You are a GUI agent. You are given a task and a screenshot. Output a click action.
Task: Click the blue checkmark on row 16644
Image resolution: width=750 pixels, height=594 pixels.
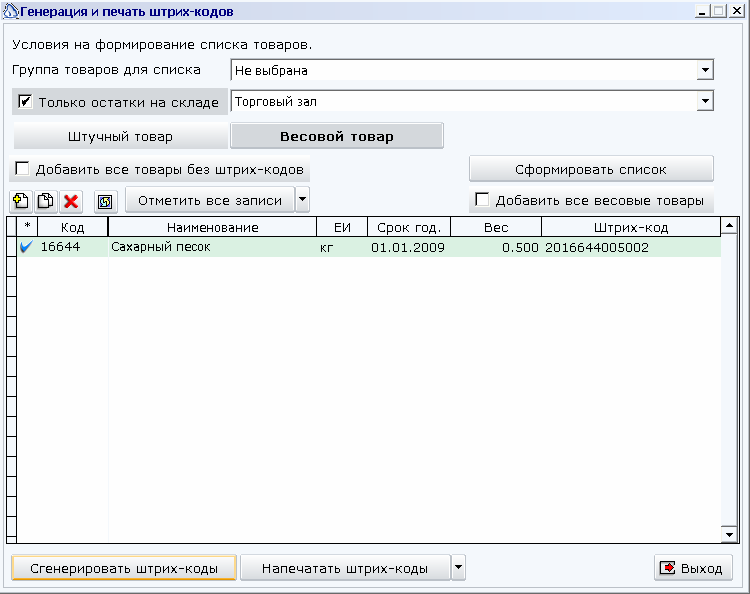[x=26, y=247]
